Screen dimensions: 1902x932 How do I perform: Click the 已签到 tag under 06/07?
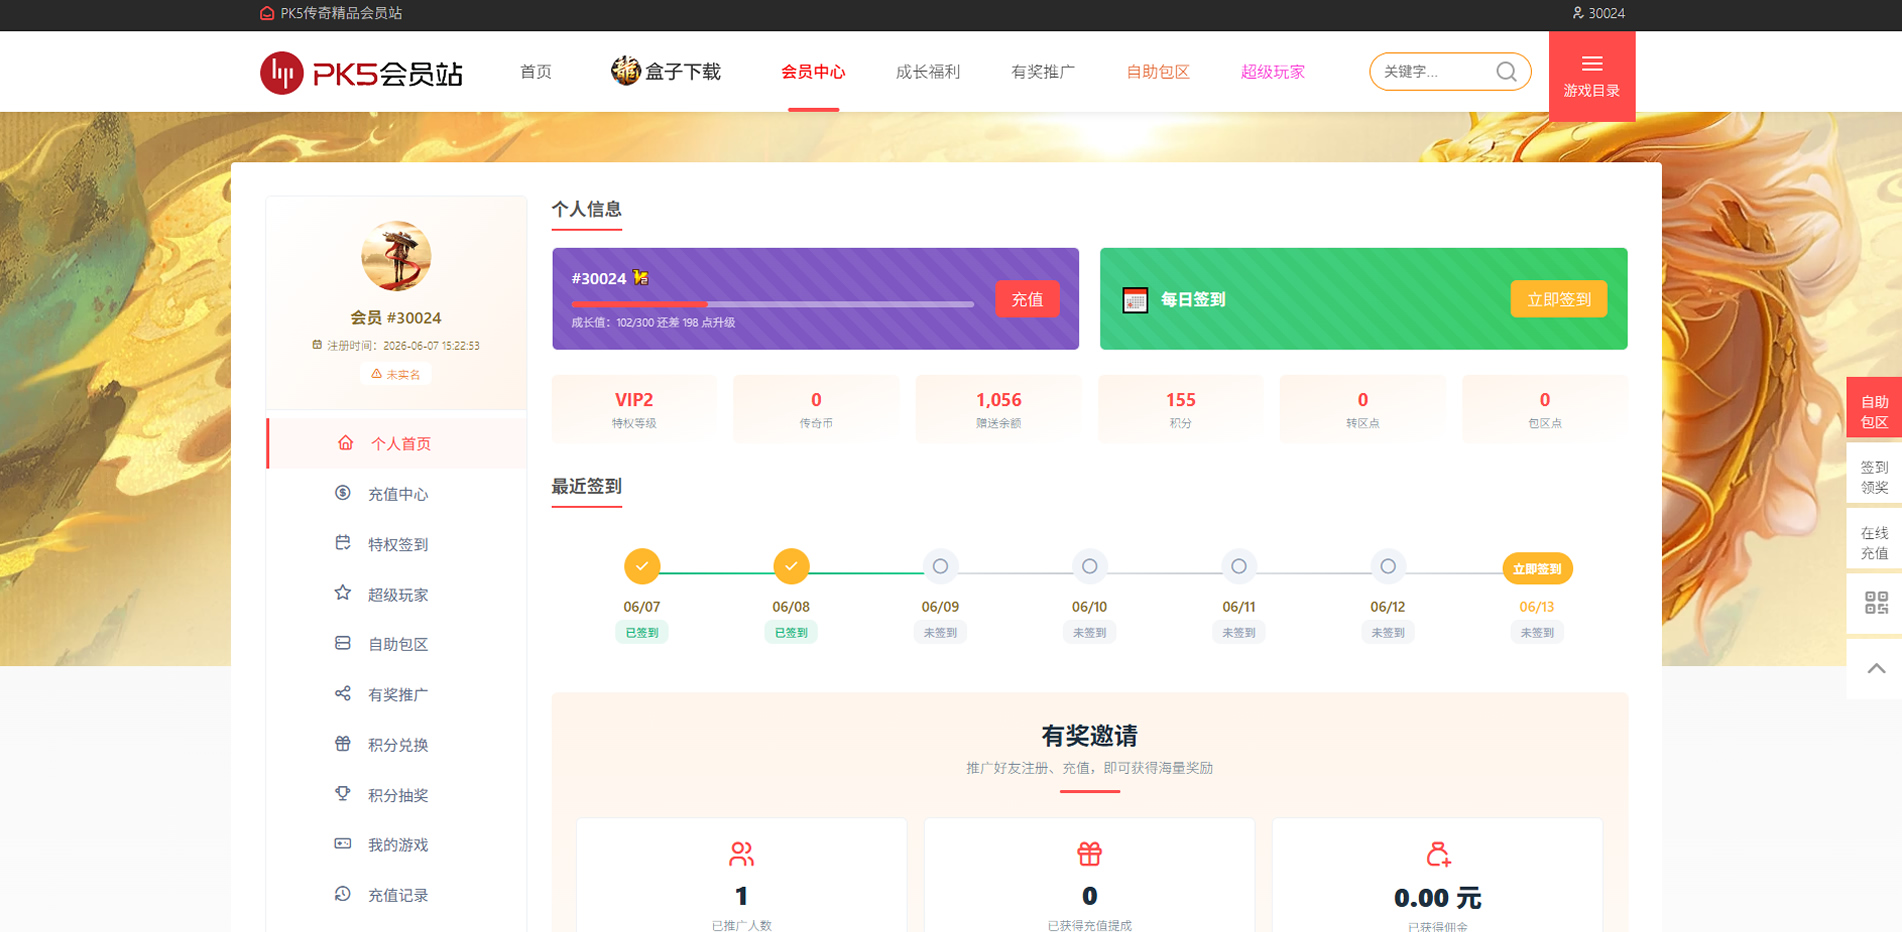tap(642, 632)
